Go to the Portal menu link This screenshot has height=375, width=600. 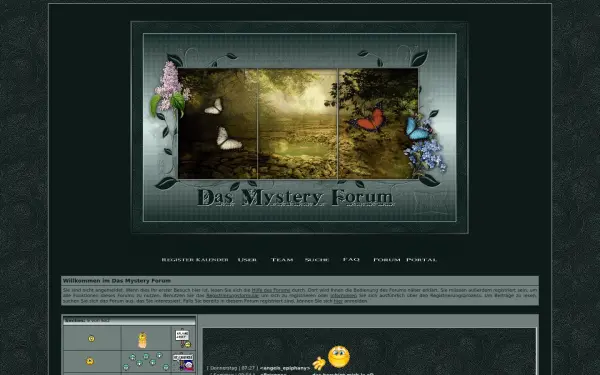[421, 260]
